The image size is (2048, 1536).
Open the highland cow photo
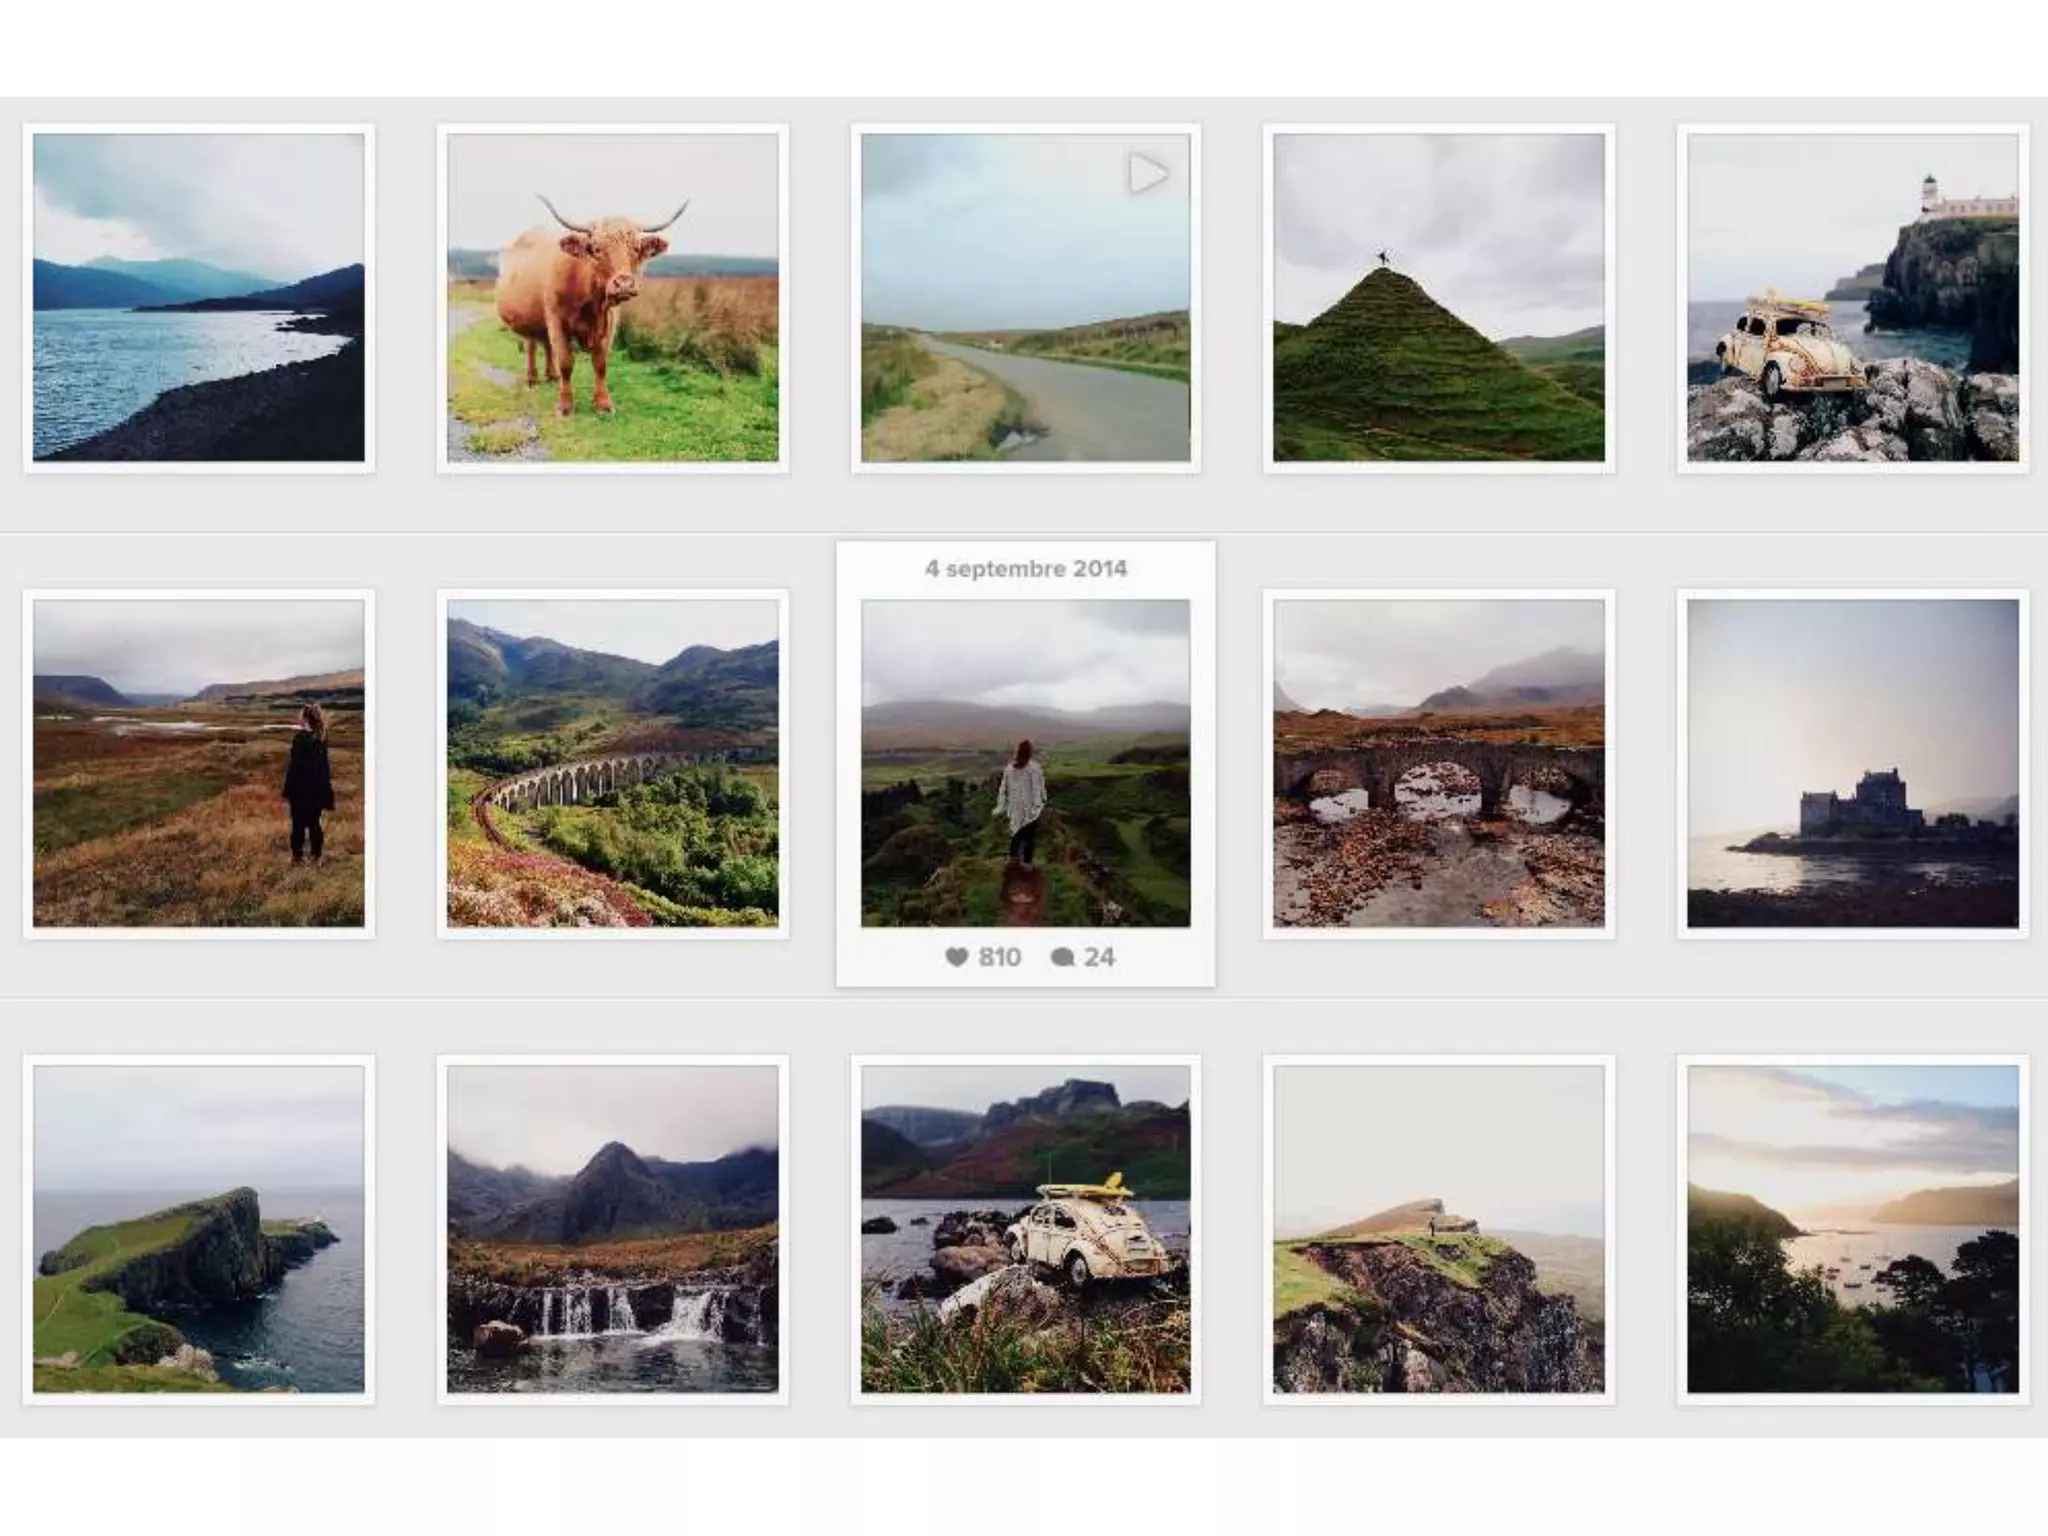612,298
